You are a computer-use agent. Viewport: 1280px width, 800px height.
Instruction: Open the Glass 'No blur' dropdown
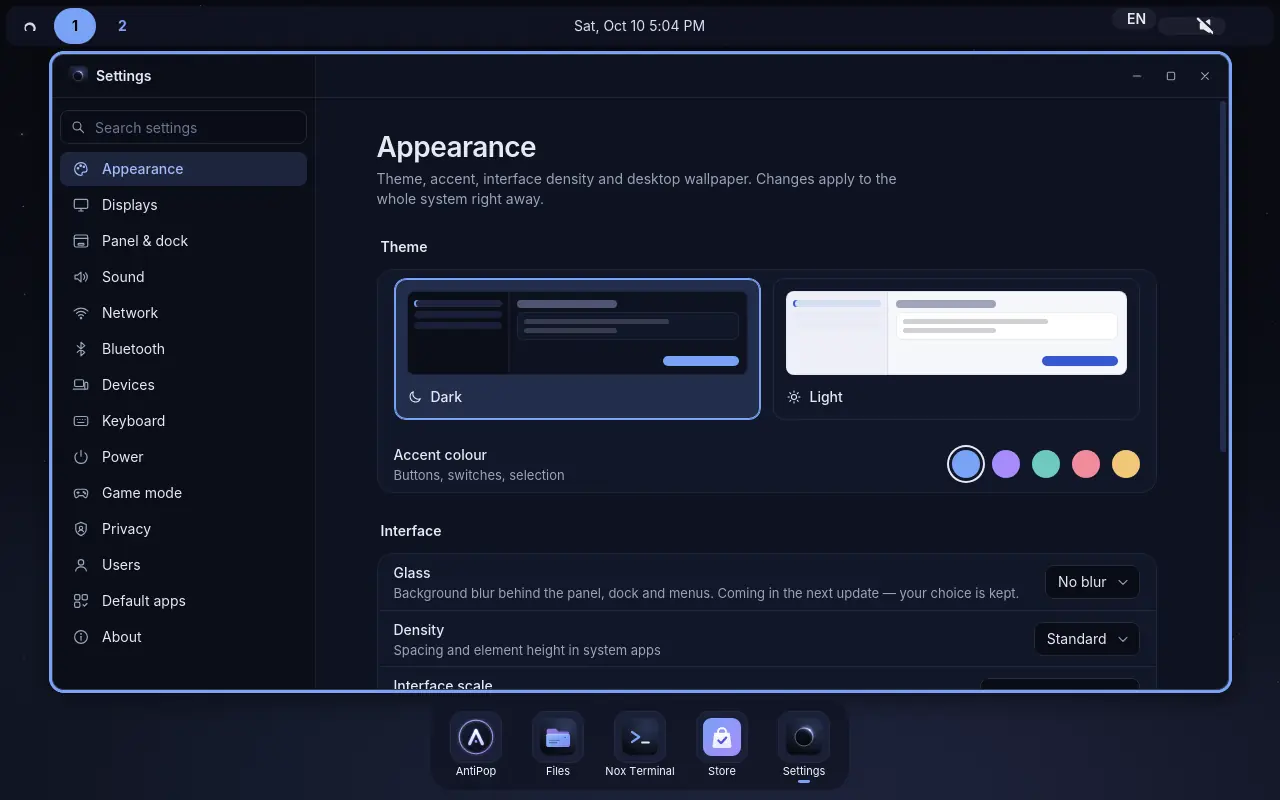tap(1092, 582)
